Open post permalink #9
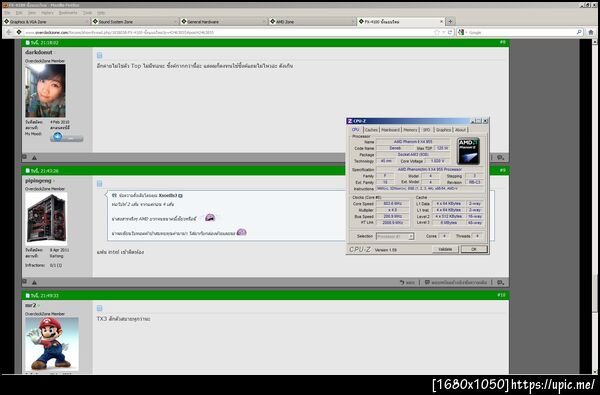Screen dimensions: 600x395 [502, 170]
